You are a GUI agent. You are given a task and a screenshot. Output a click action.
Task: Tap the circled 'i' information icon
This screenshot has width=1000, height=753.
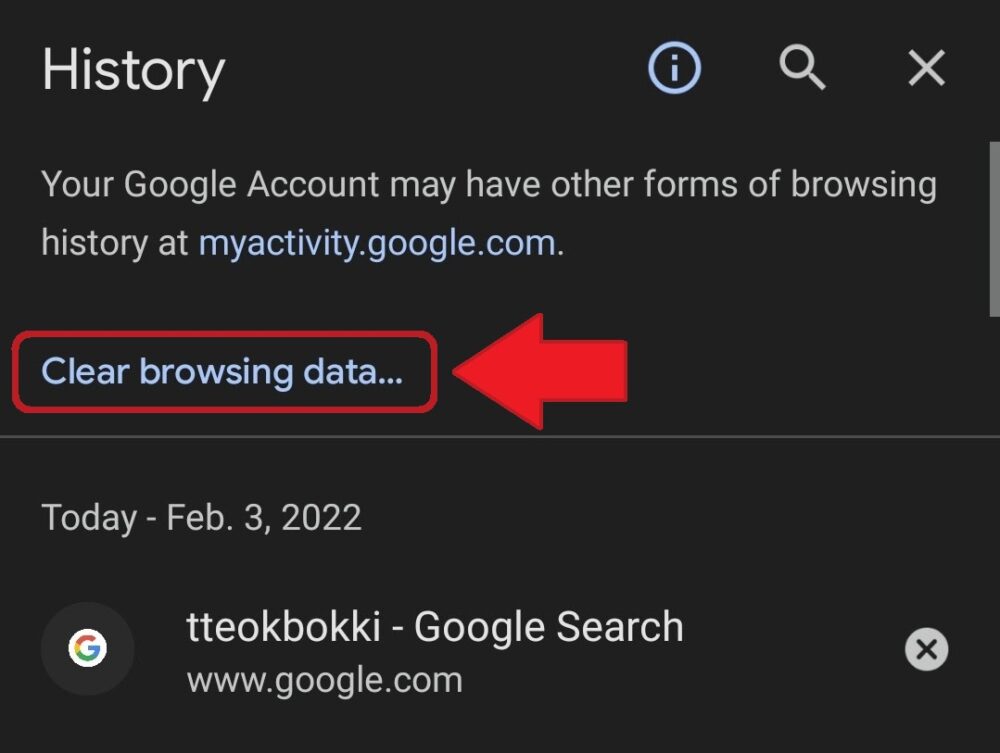[x=674, y=68]
